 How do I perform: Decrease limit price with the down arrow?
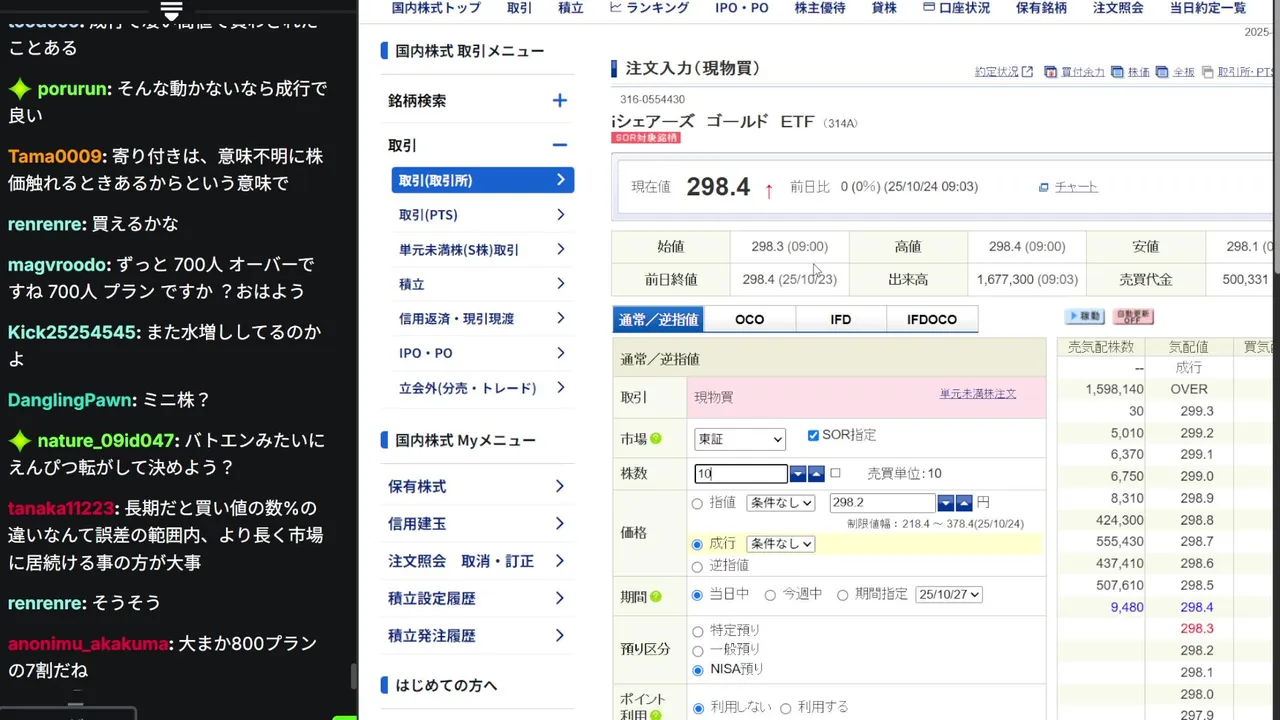946,503
